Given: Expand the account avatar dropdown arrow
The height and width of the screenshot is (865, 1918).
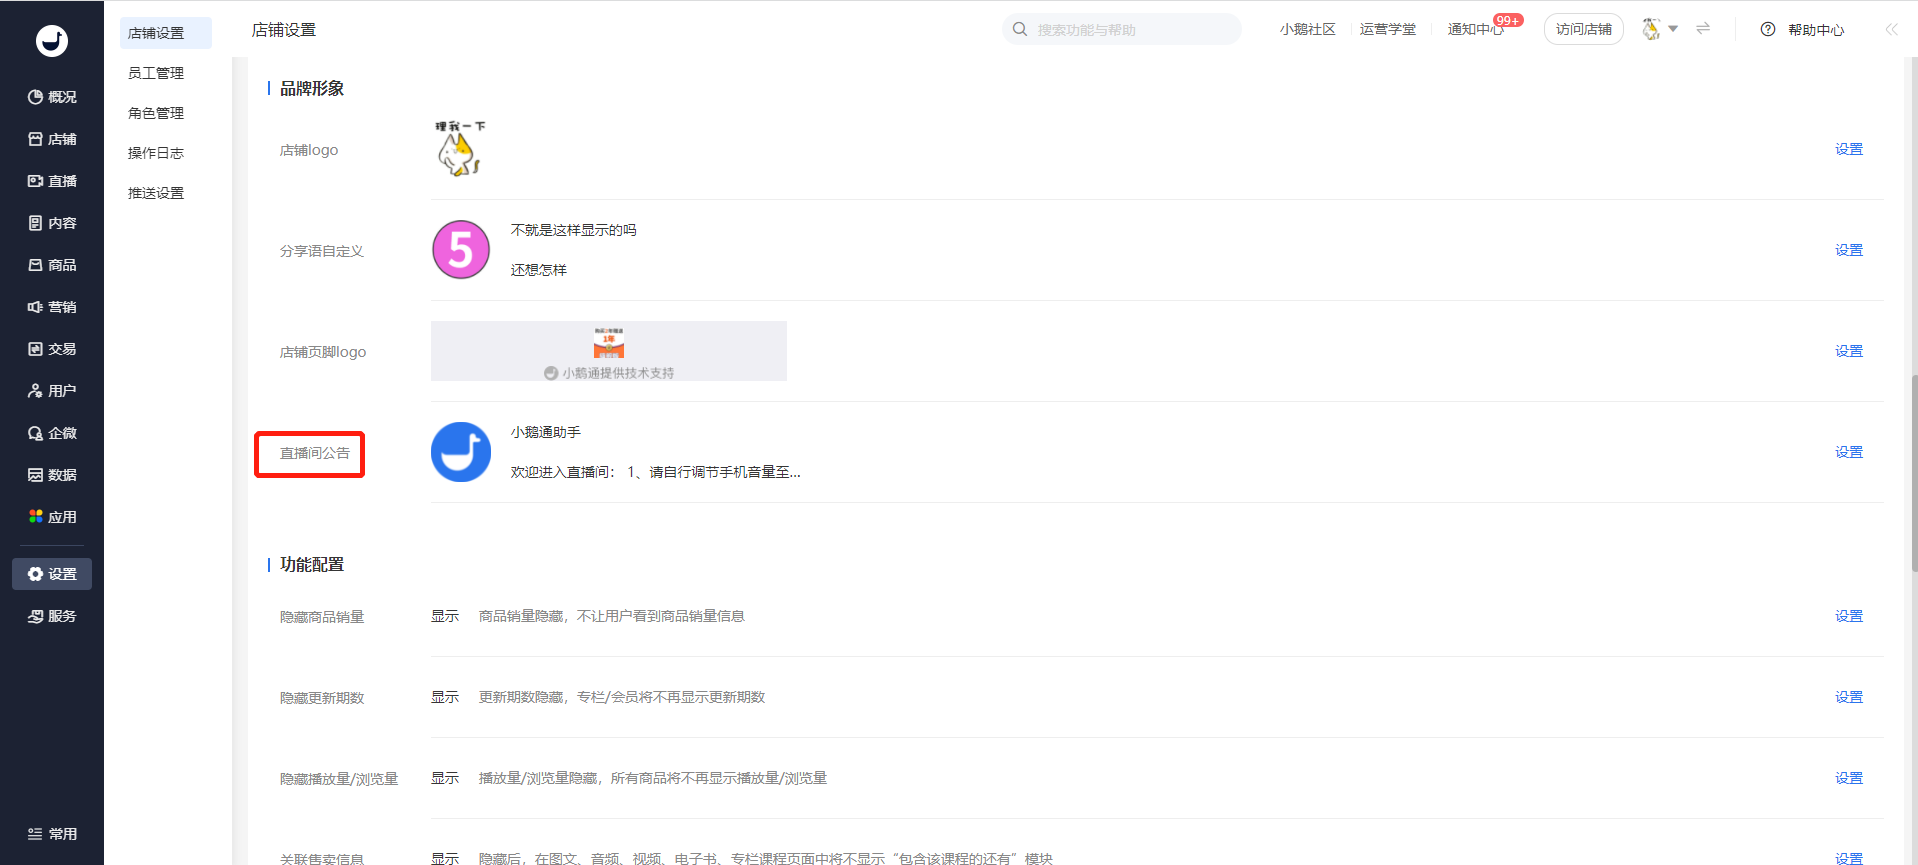Looking at the screenshot, I should (x=1673, y=29).
